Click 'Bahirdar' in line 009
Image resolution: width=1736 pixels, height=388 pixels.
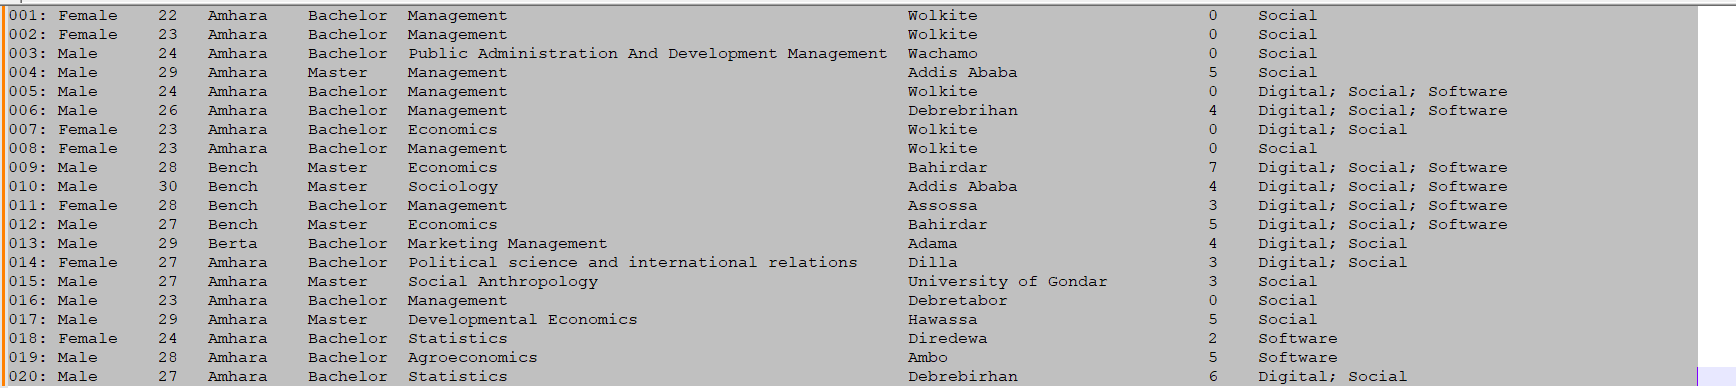tap(947, 168)
